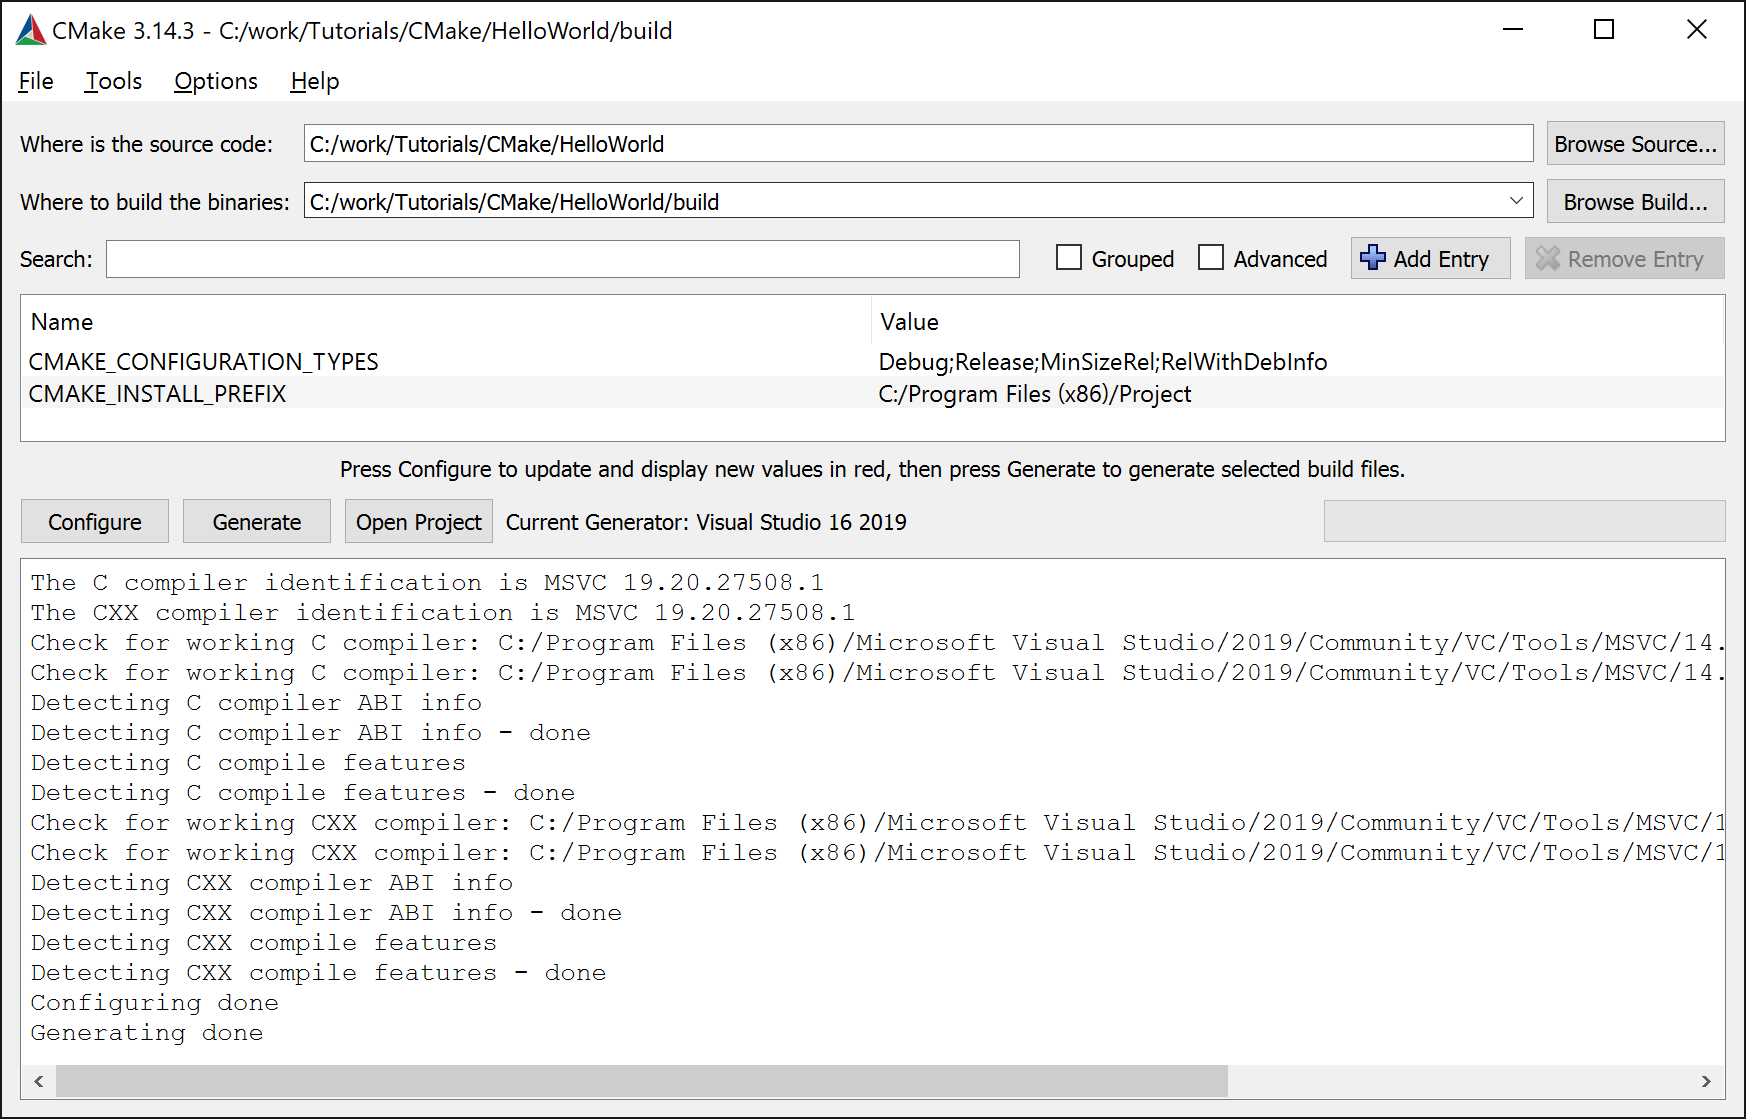This screenshot has width=1746, height=1119.
Task: Open the Options menu
Action: coord(215,81)
